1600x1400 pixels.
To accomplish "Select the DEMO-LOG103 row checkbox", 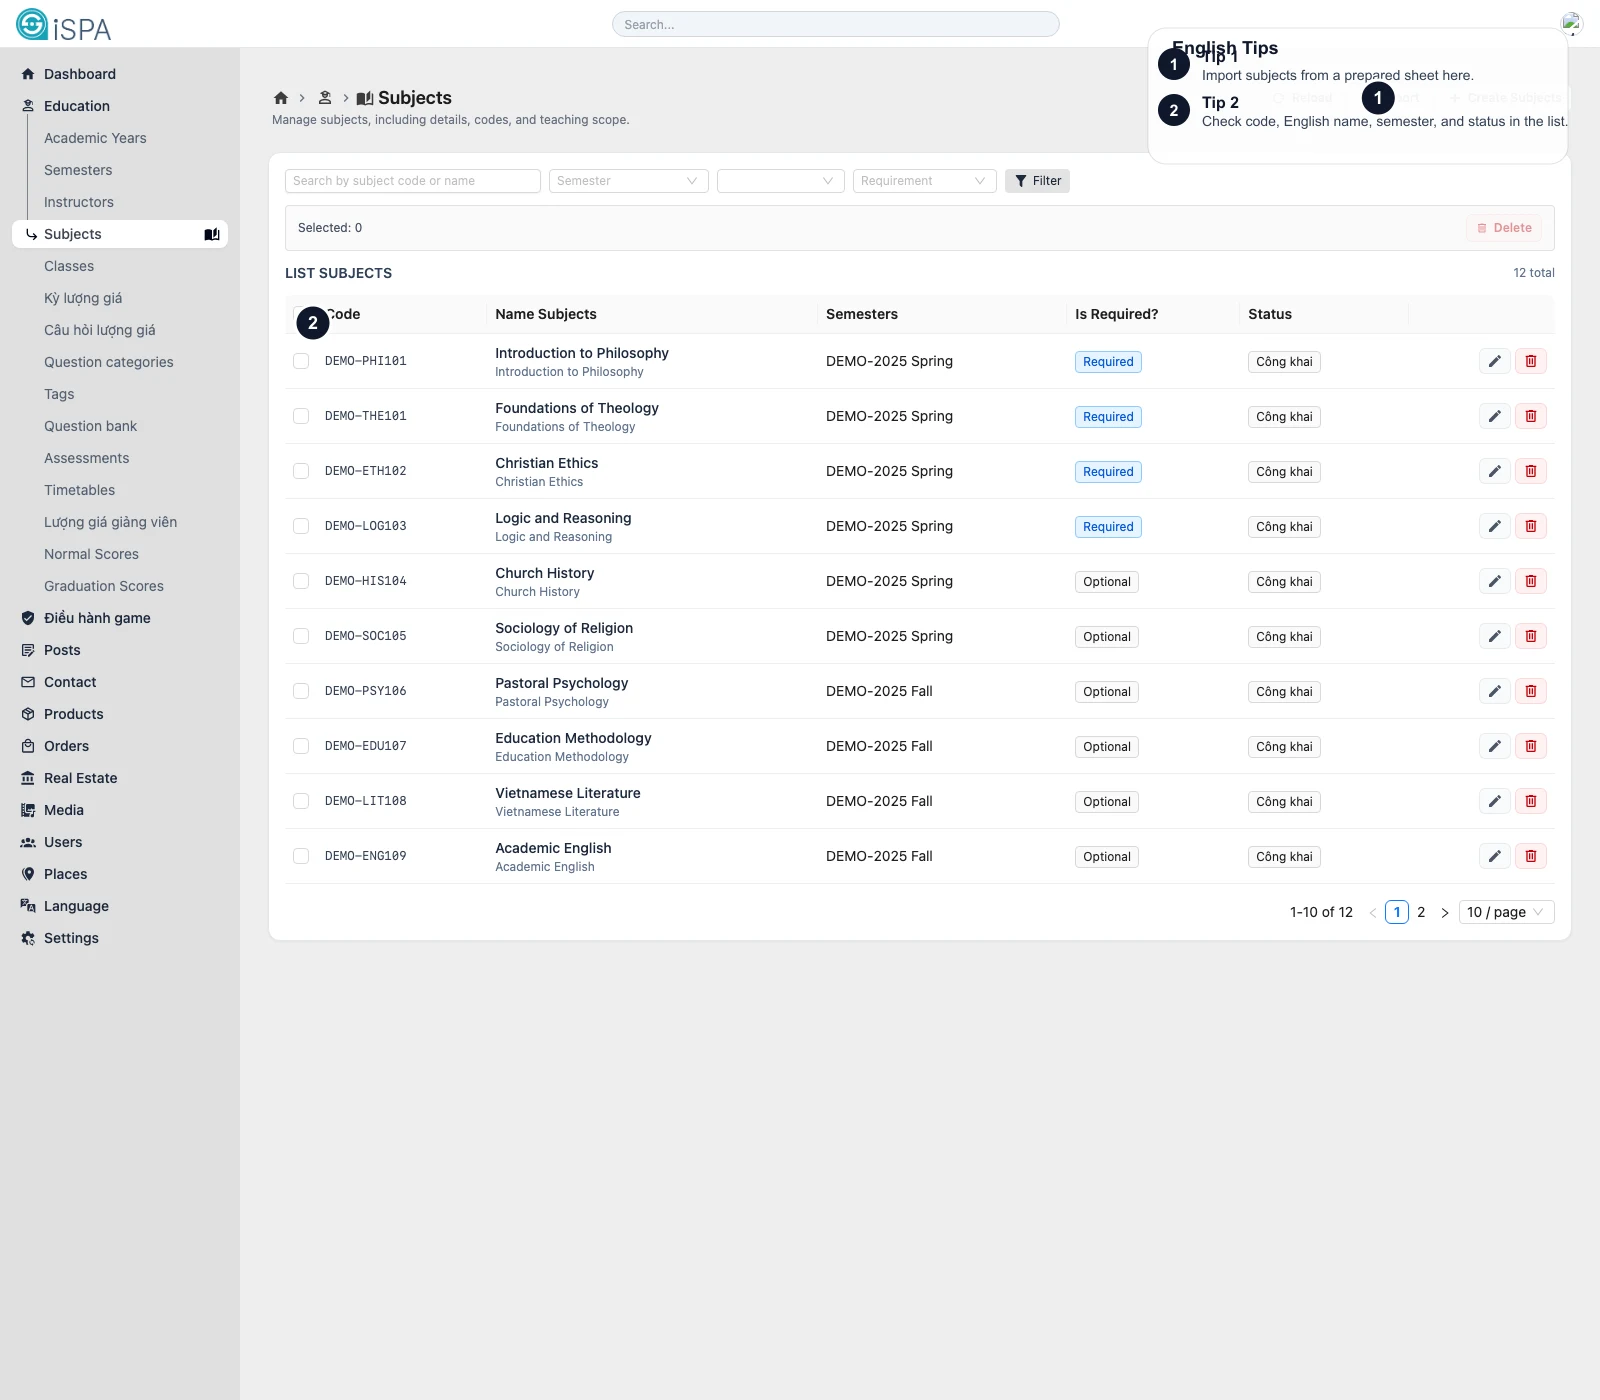I will 301,526.
